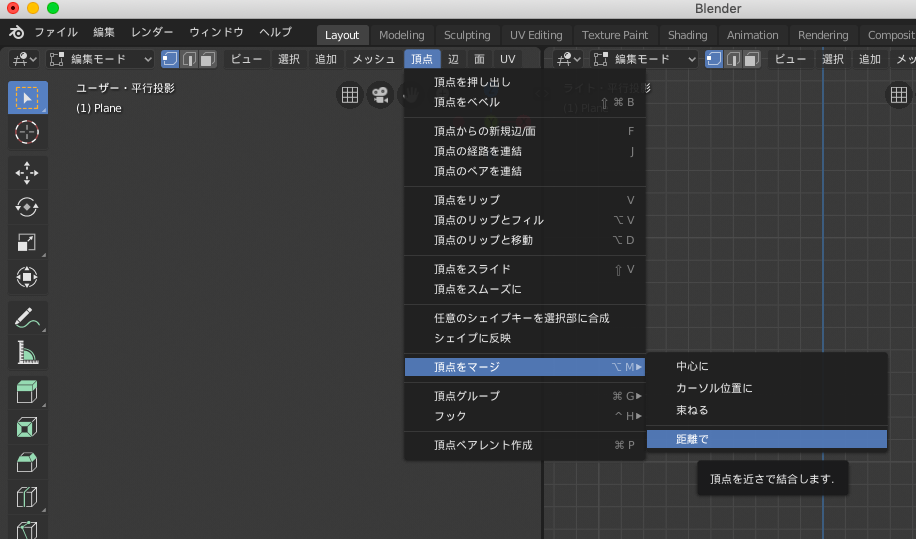Choose カーソル位置に merge option
The width and height of the screenshot is (916, 539).
coord(766,388)
